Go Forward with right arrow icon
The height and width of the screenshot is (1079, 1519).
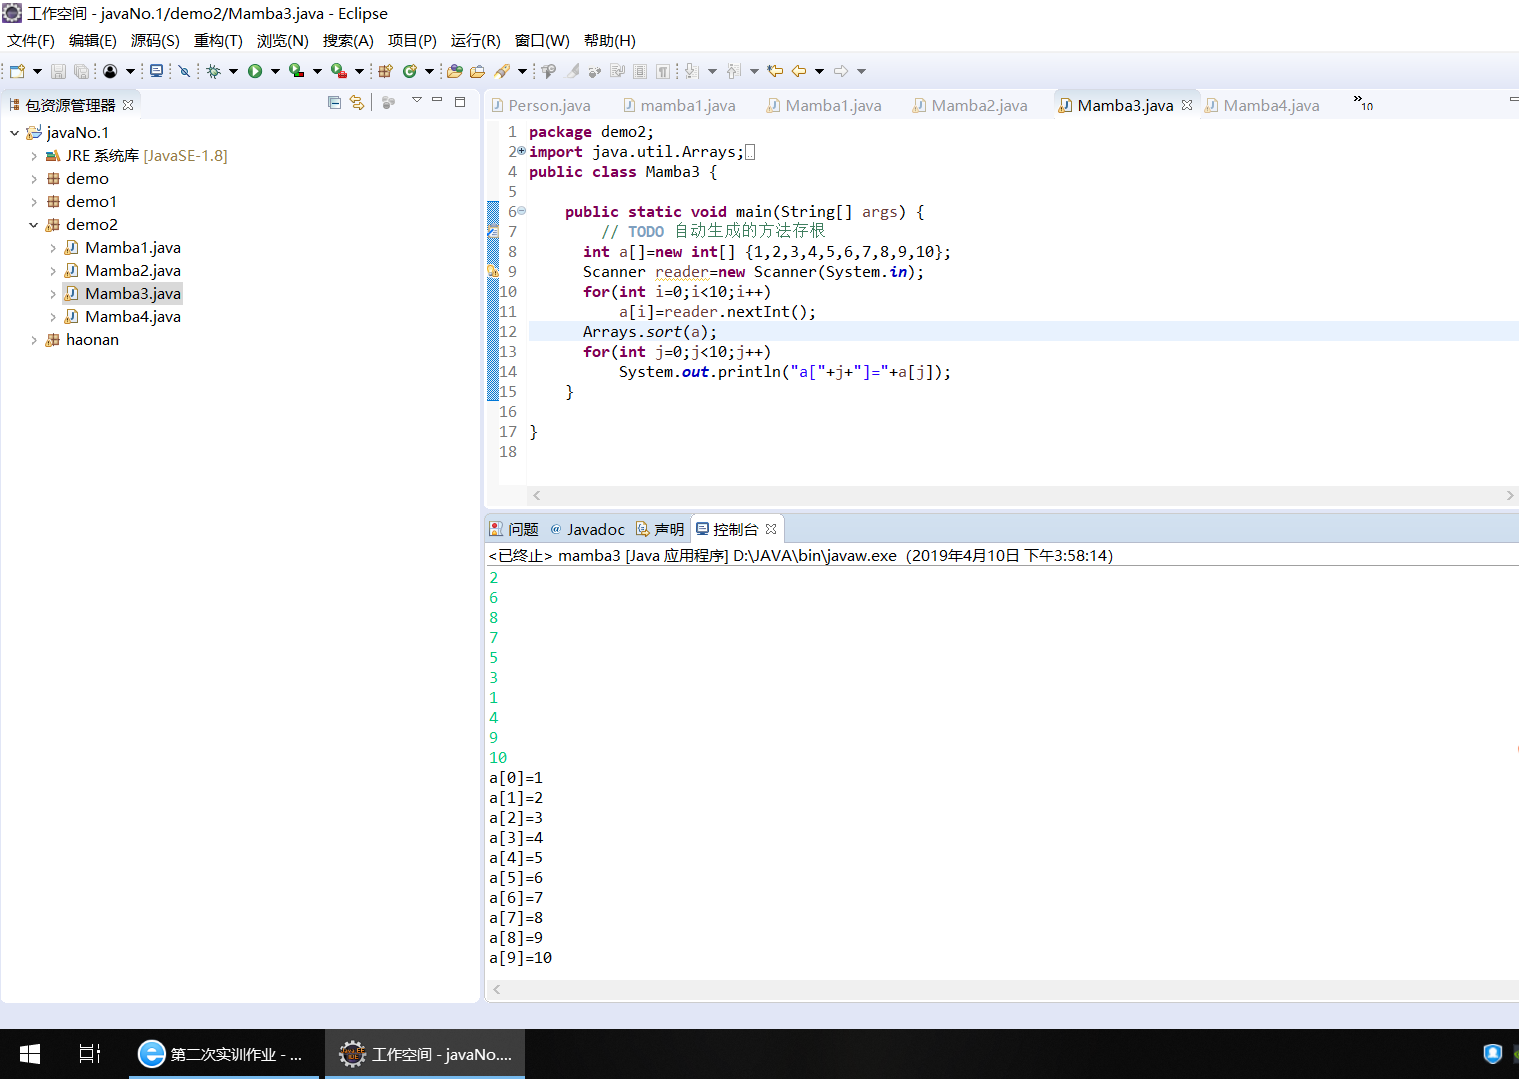(x=841, y=71)
